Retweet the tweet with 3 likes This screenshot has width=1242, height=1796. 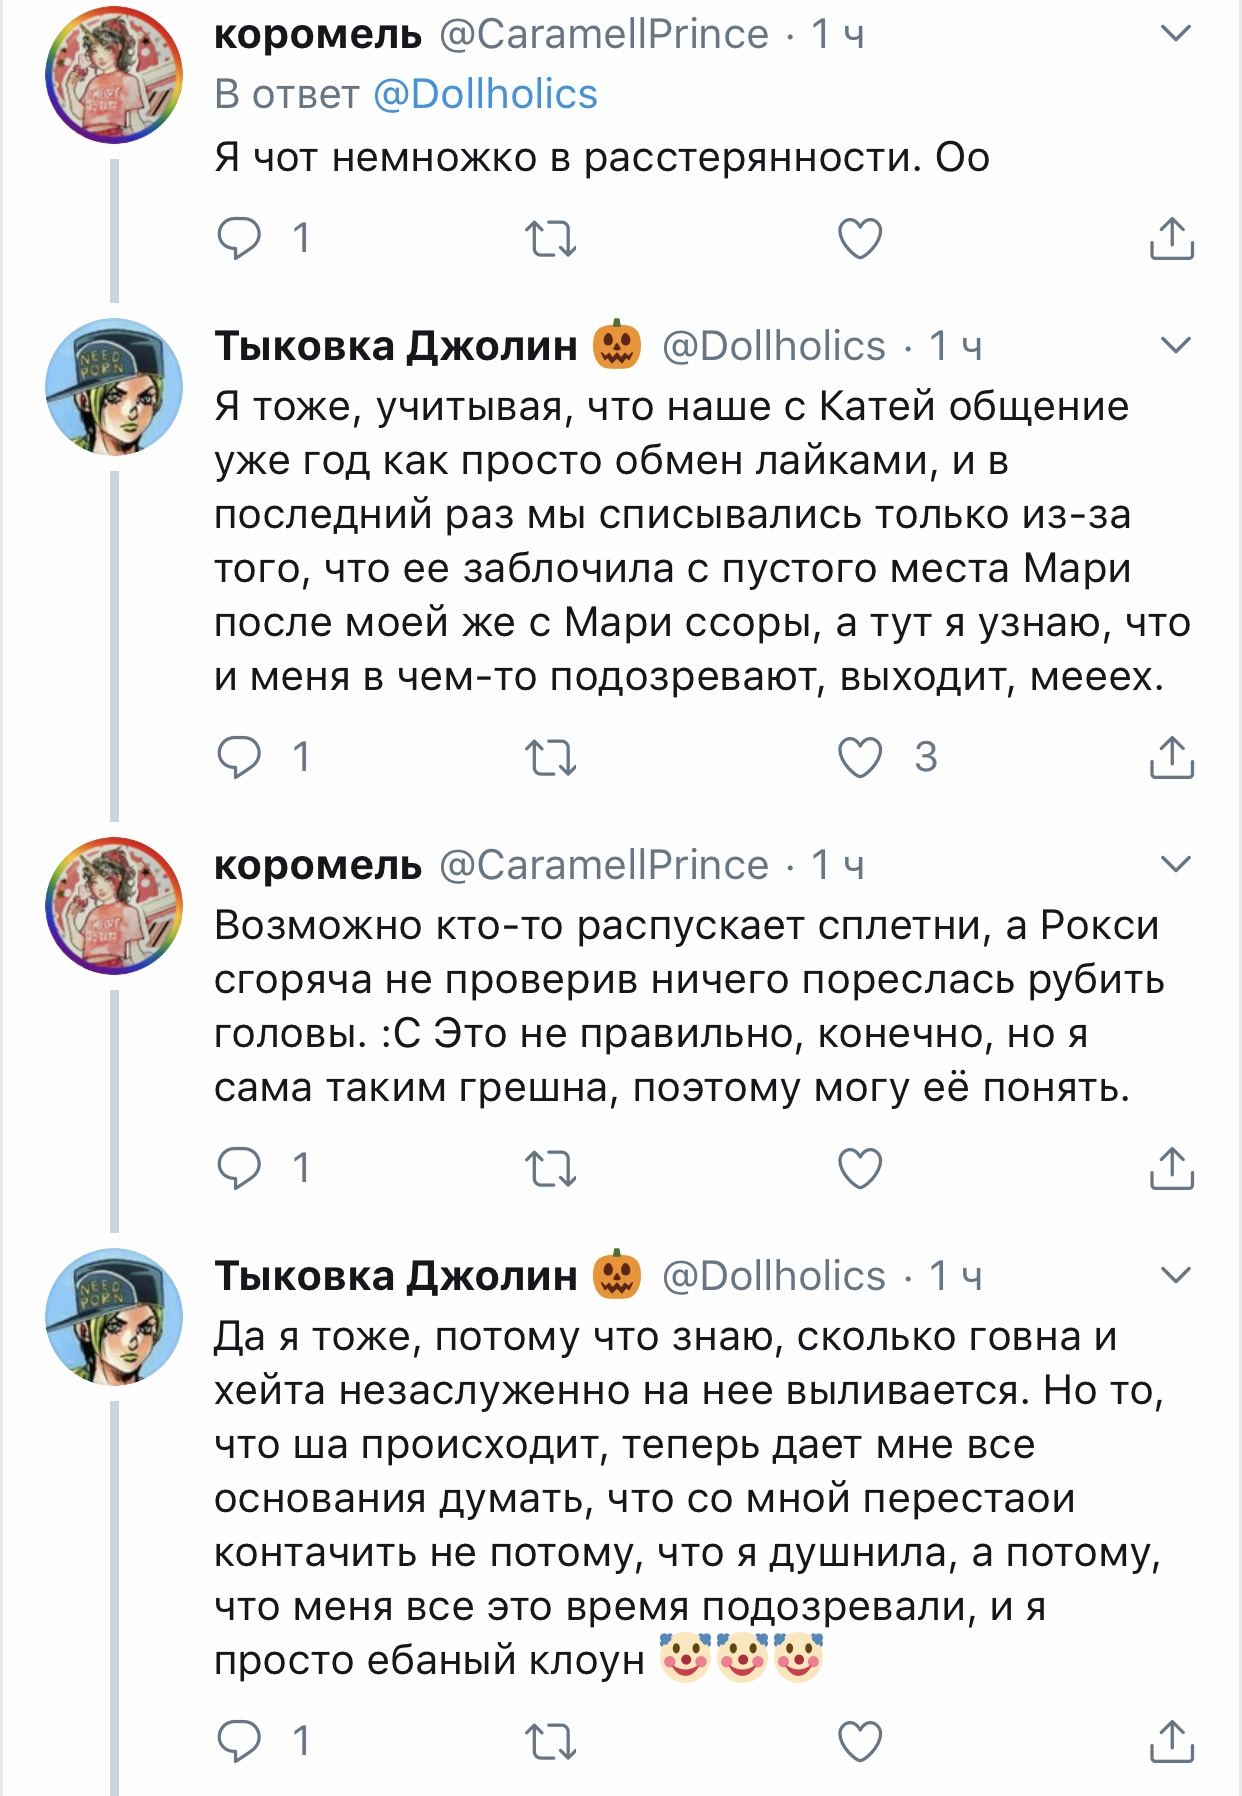pos(551,757)
